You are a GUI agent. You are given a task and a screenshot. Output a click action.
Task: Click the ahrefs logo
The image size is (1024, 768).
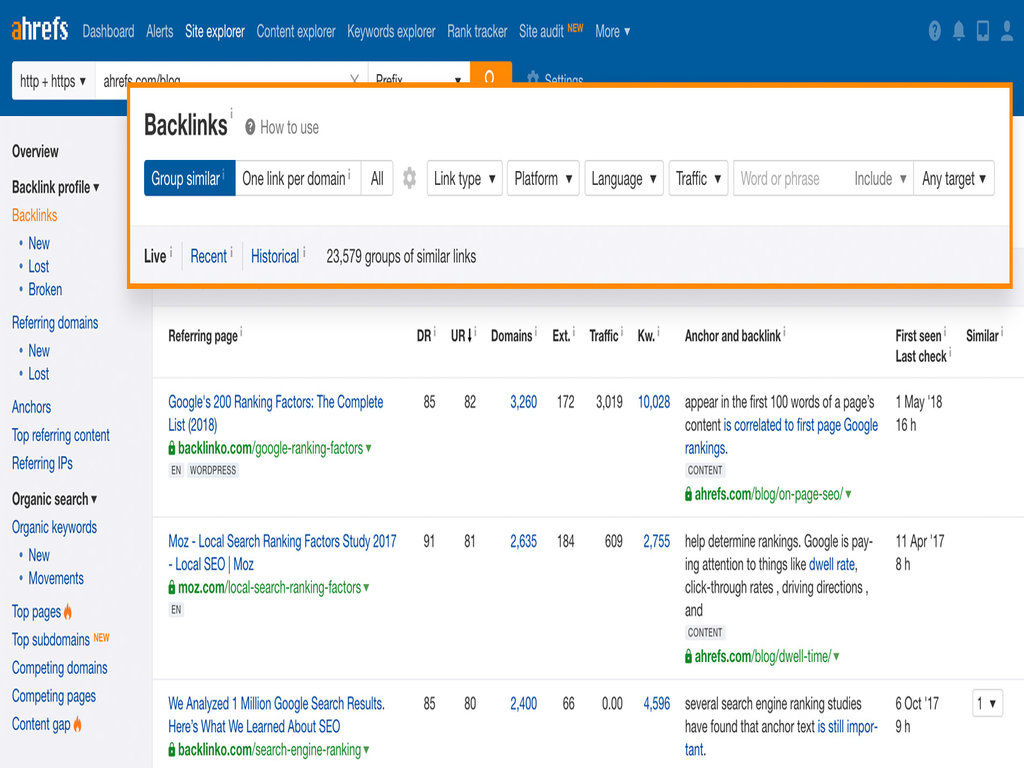39,30
